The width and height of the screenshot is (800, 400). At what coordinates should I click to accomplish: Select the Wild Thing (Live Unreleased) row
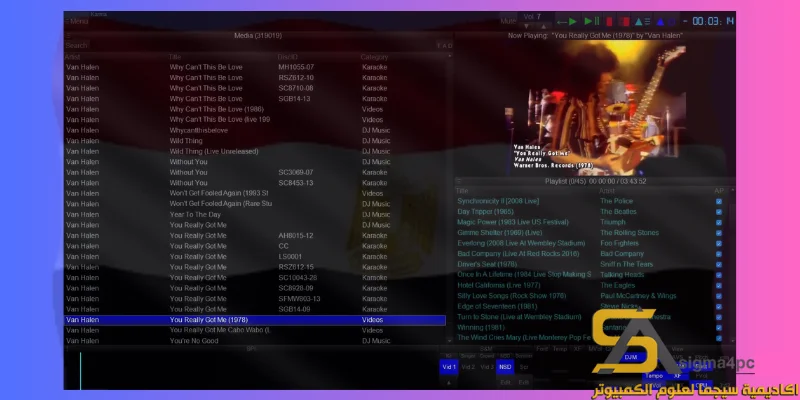pos(255,152)
